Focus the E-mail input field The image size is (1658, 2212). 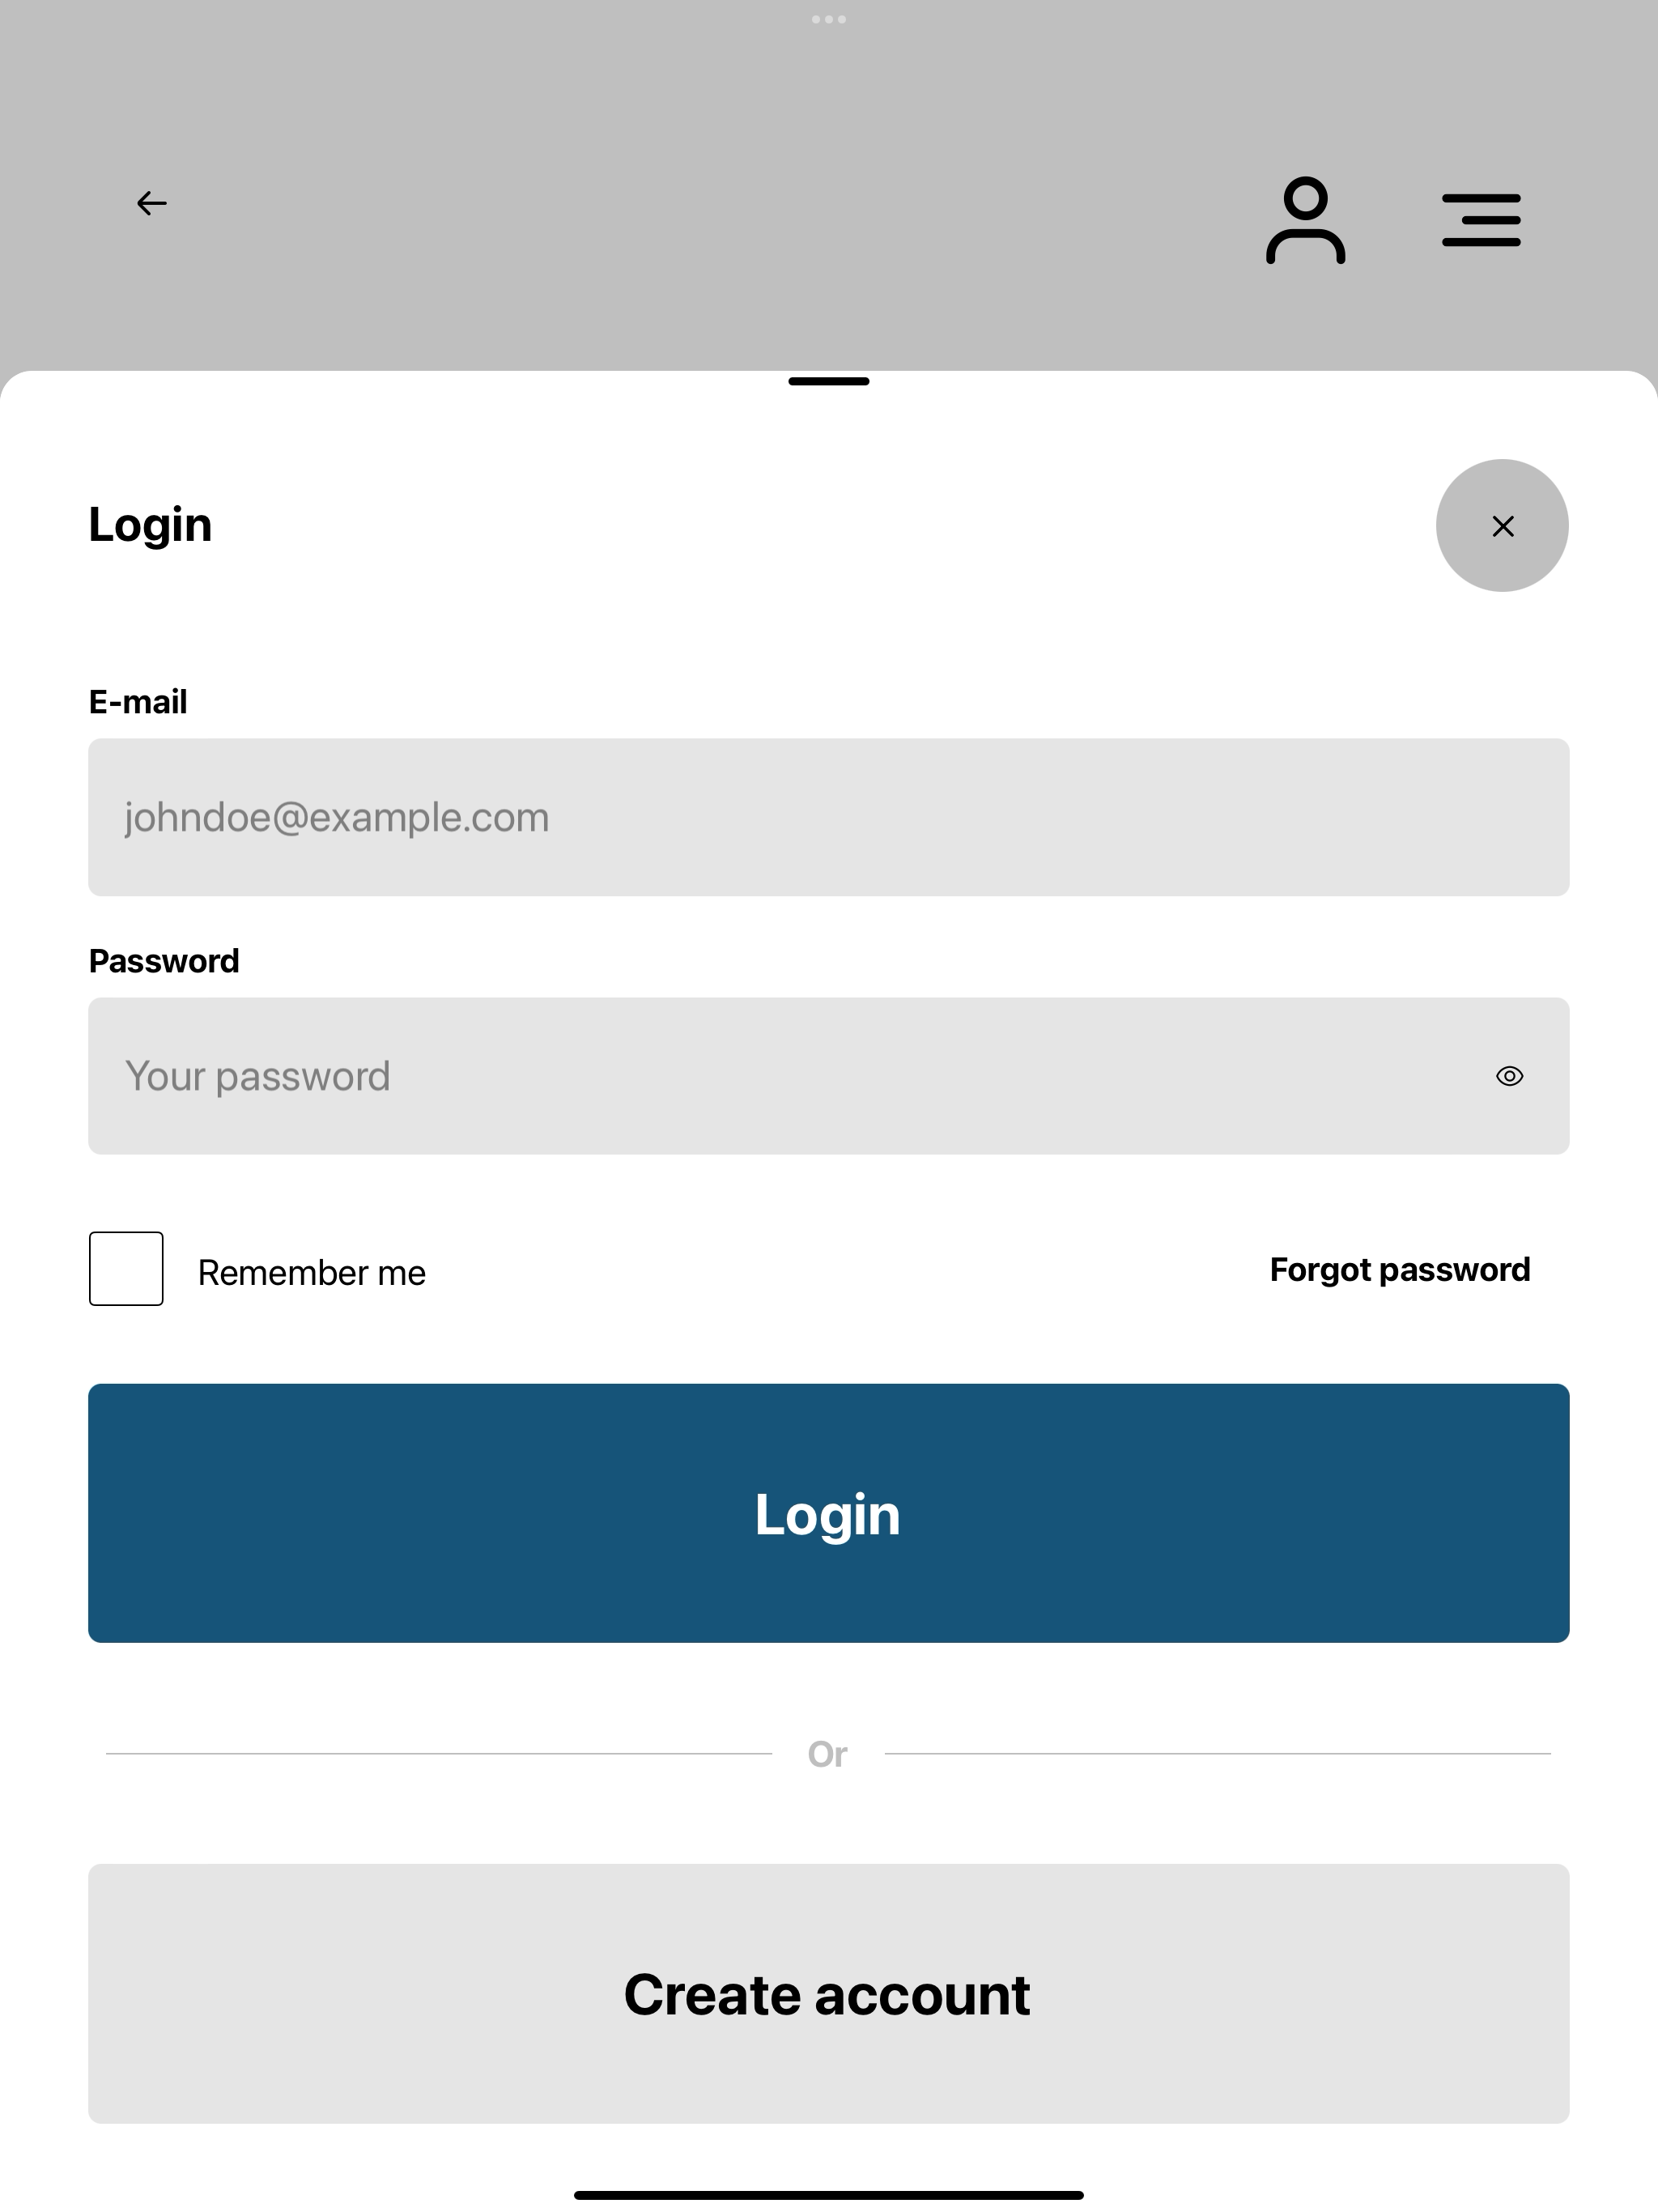pos(829,817)
